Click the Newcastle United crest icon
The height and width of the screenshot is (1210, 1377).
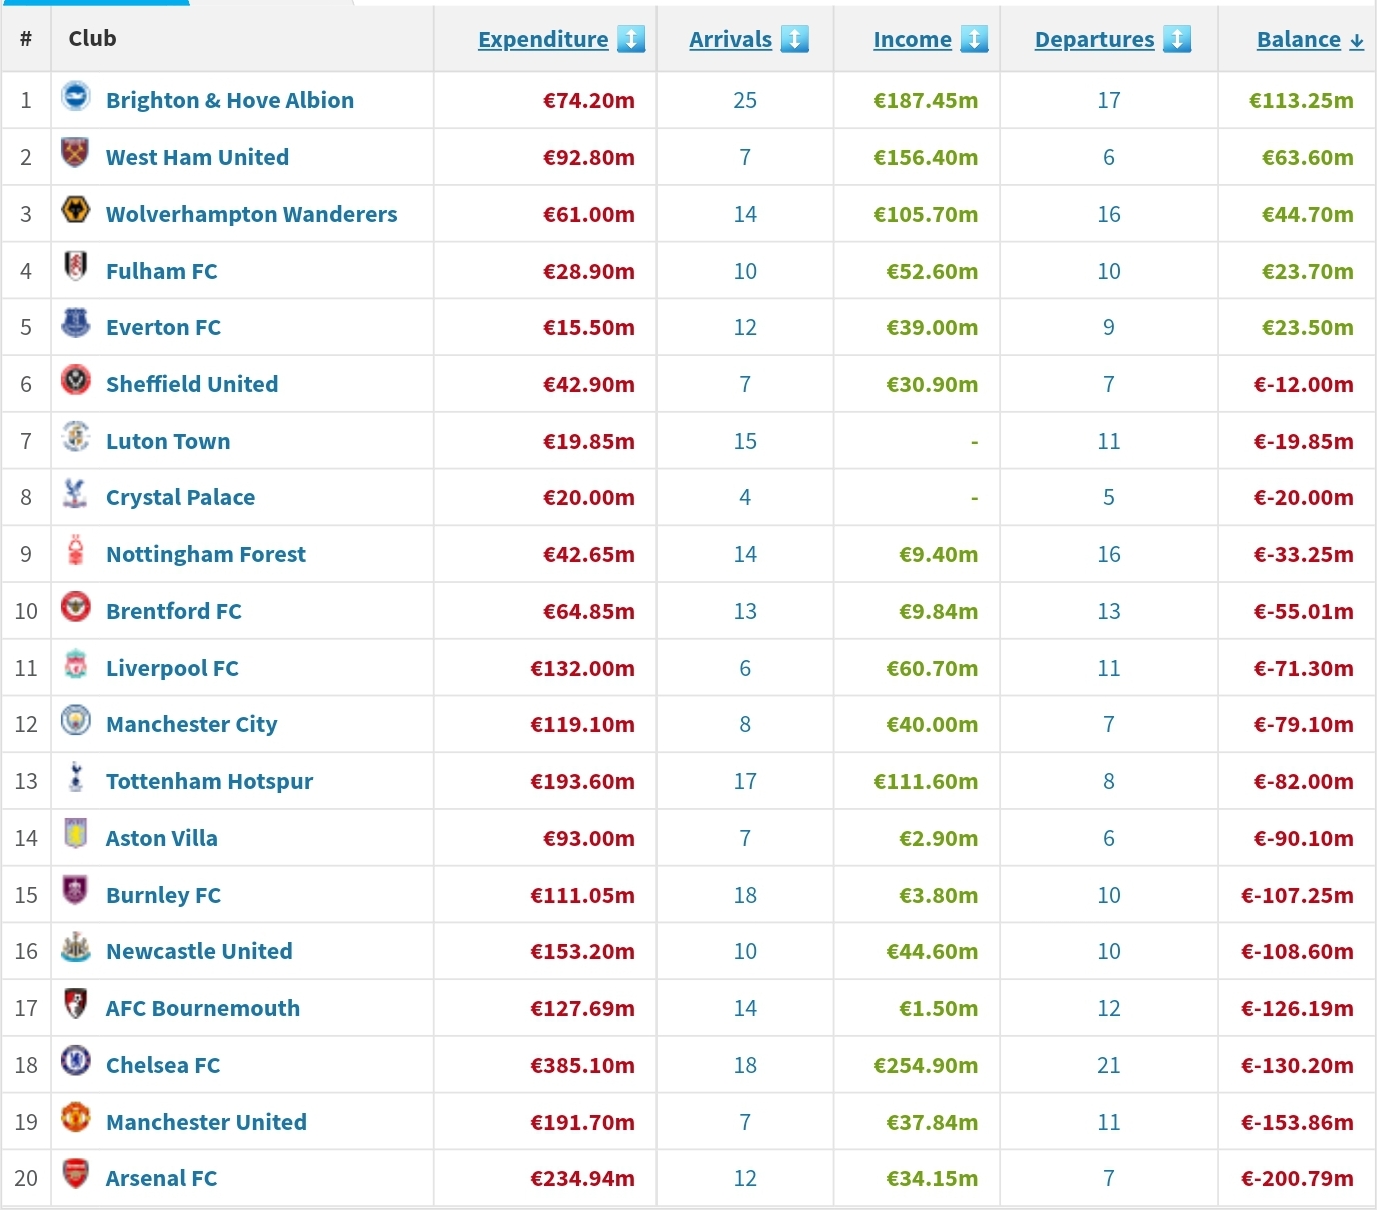point(75,947)
